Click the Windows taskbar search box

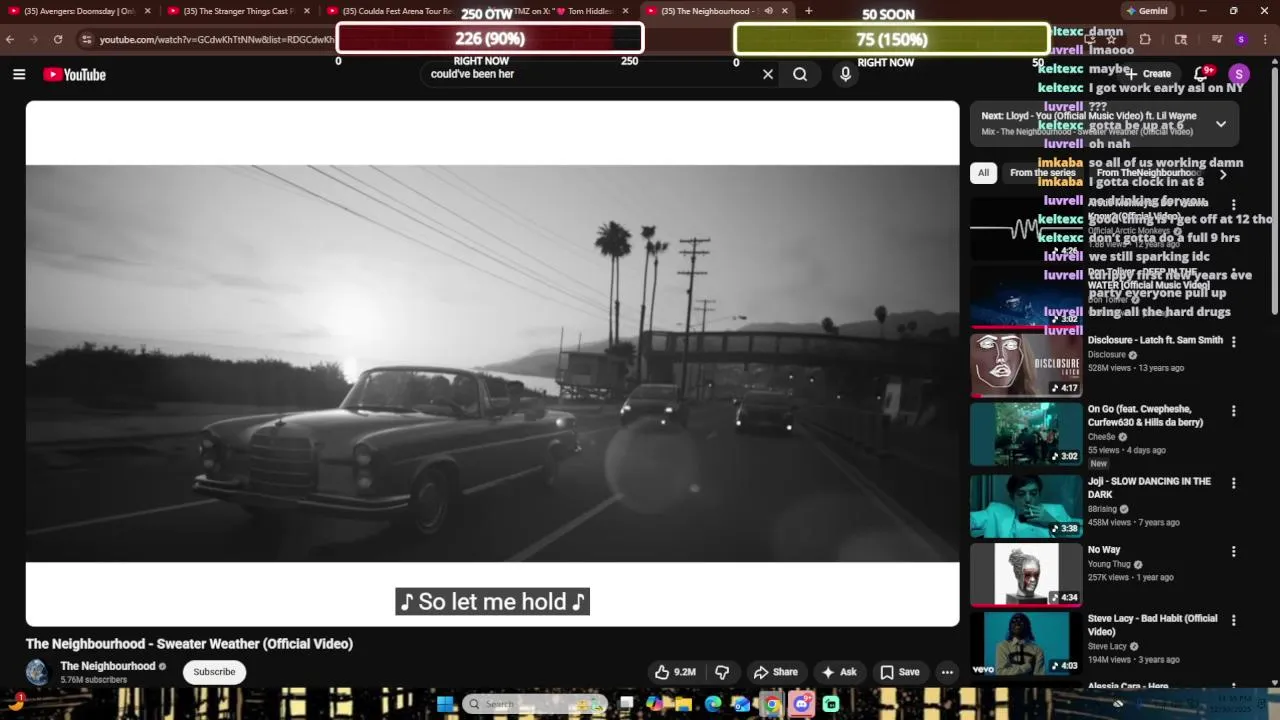pyautogui.click(x=534, y=704)
